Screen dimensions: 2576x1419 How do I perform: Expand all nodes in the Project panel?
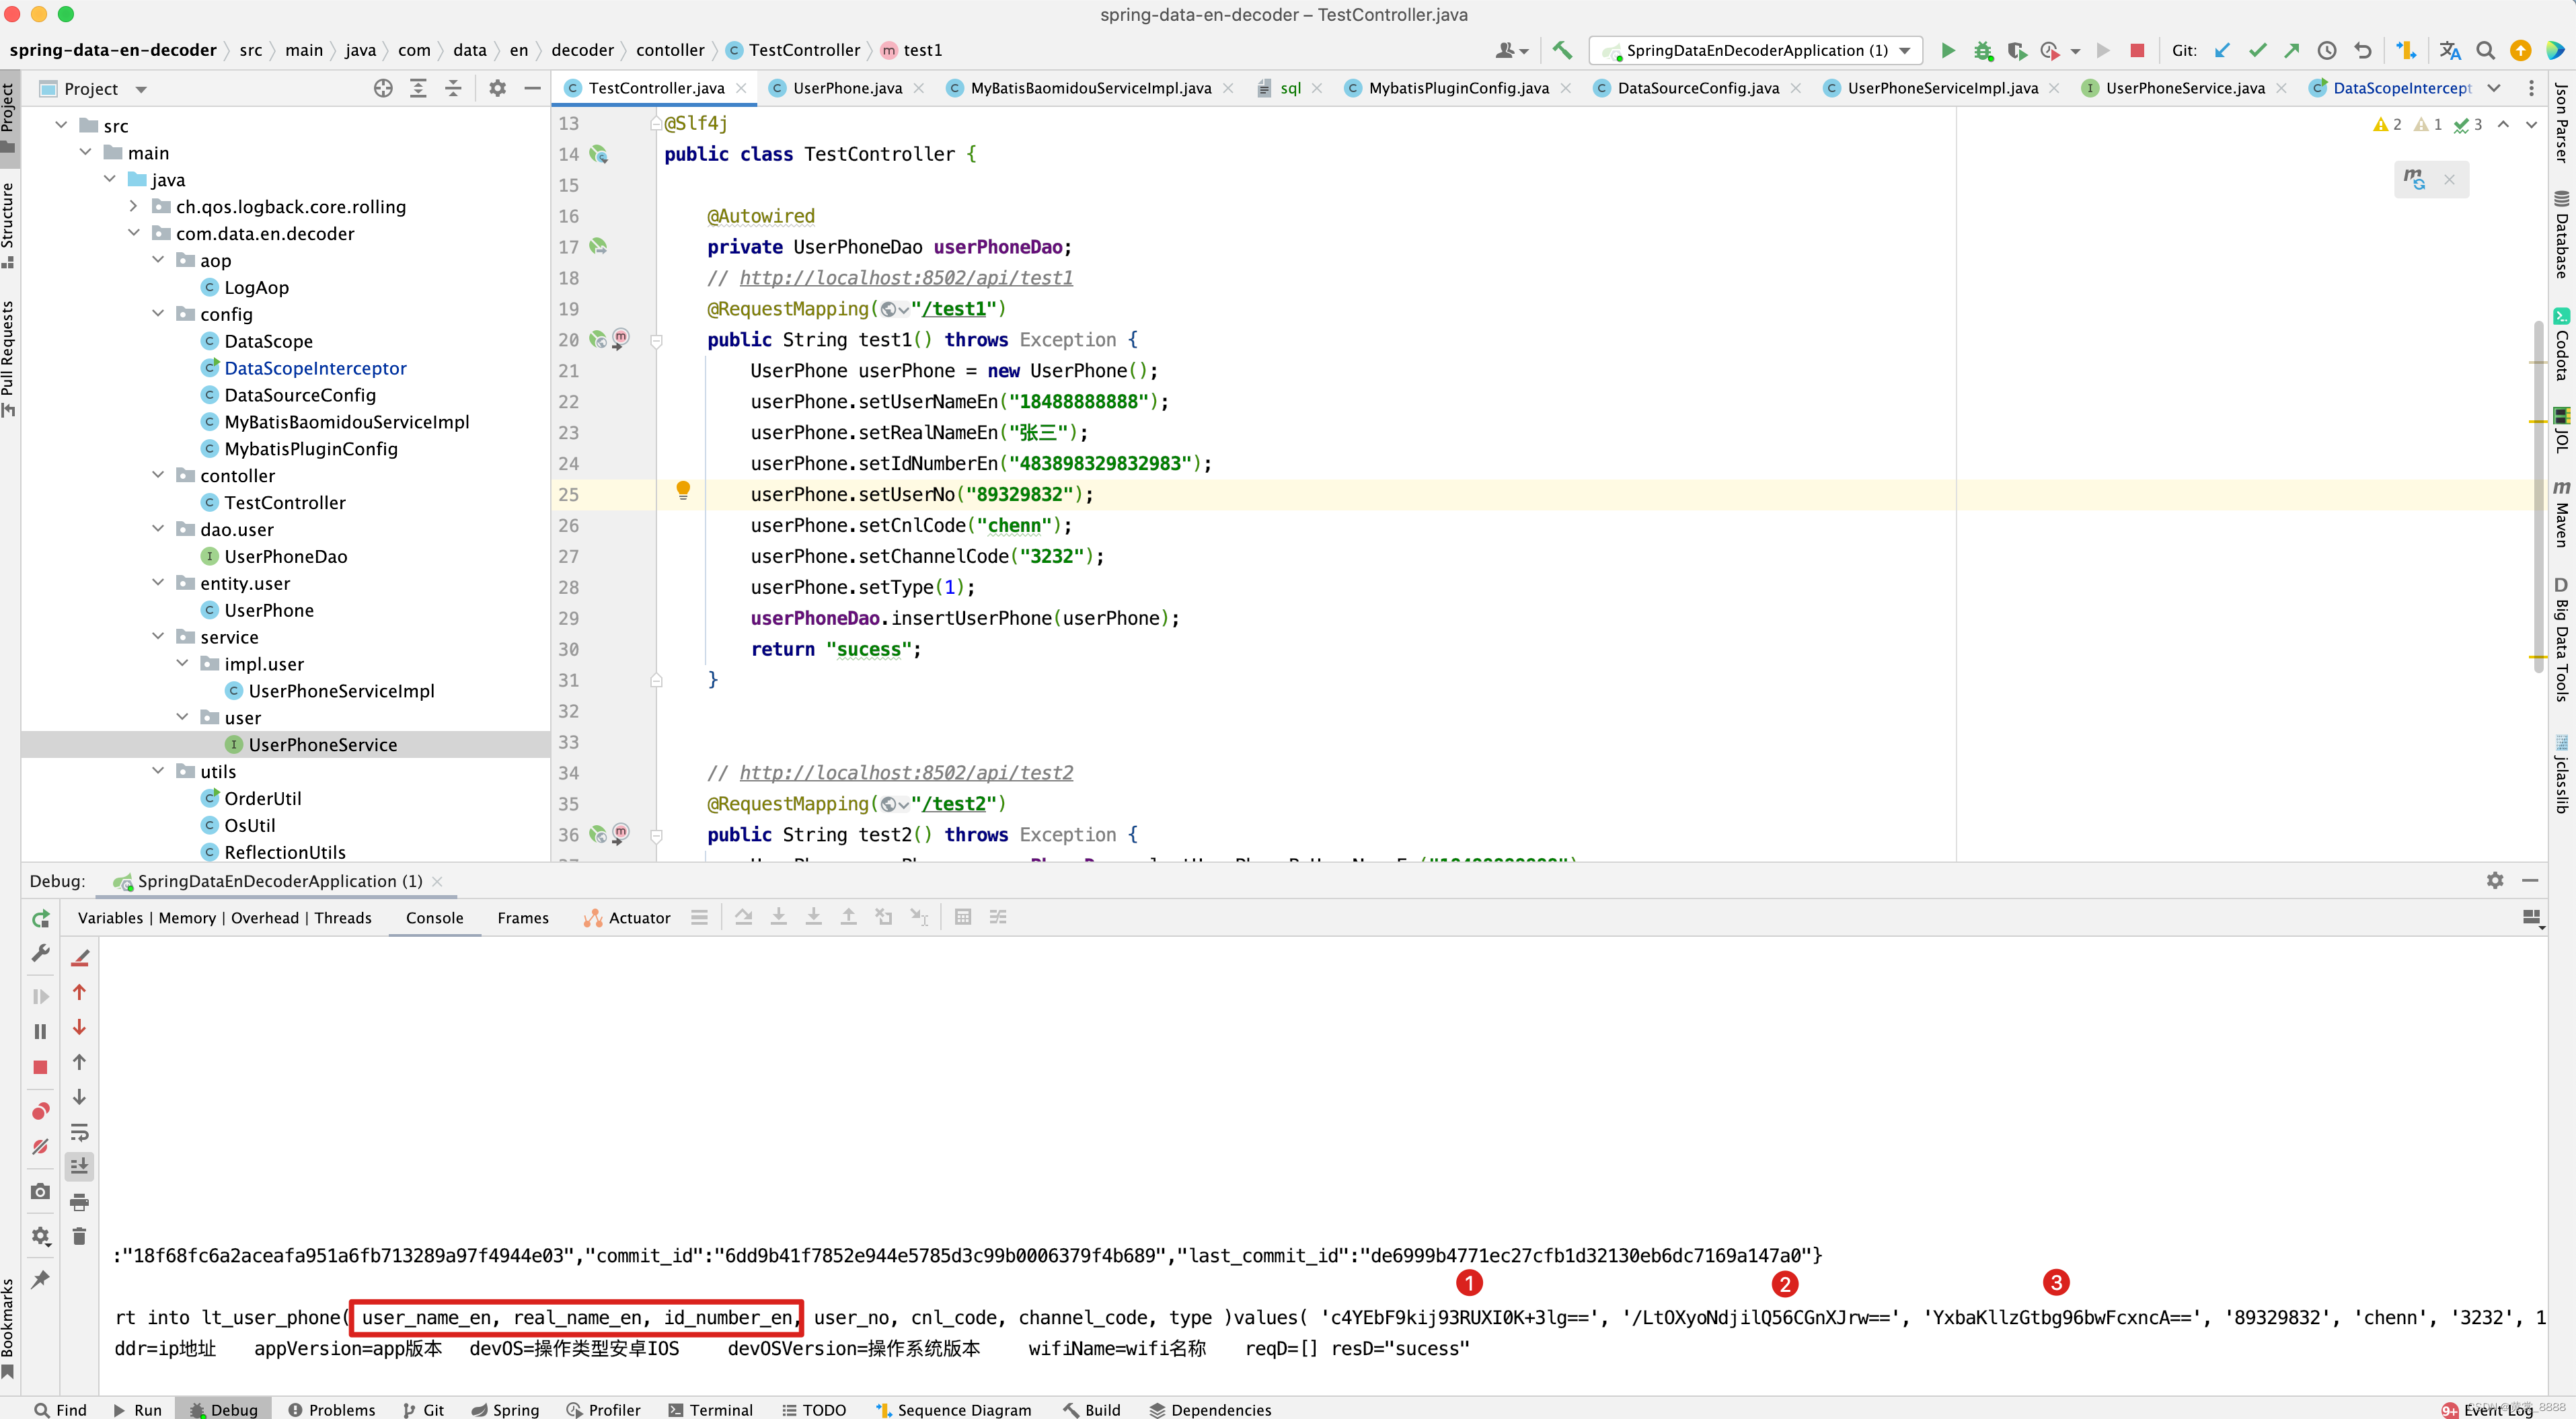click(x=418, y=88)
